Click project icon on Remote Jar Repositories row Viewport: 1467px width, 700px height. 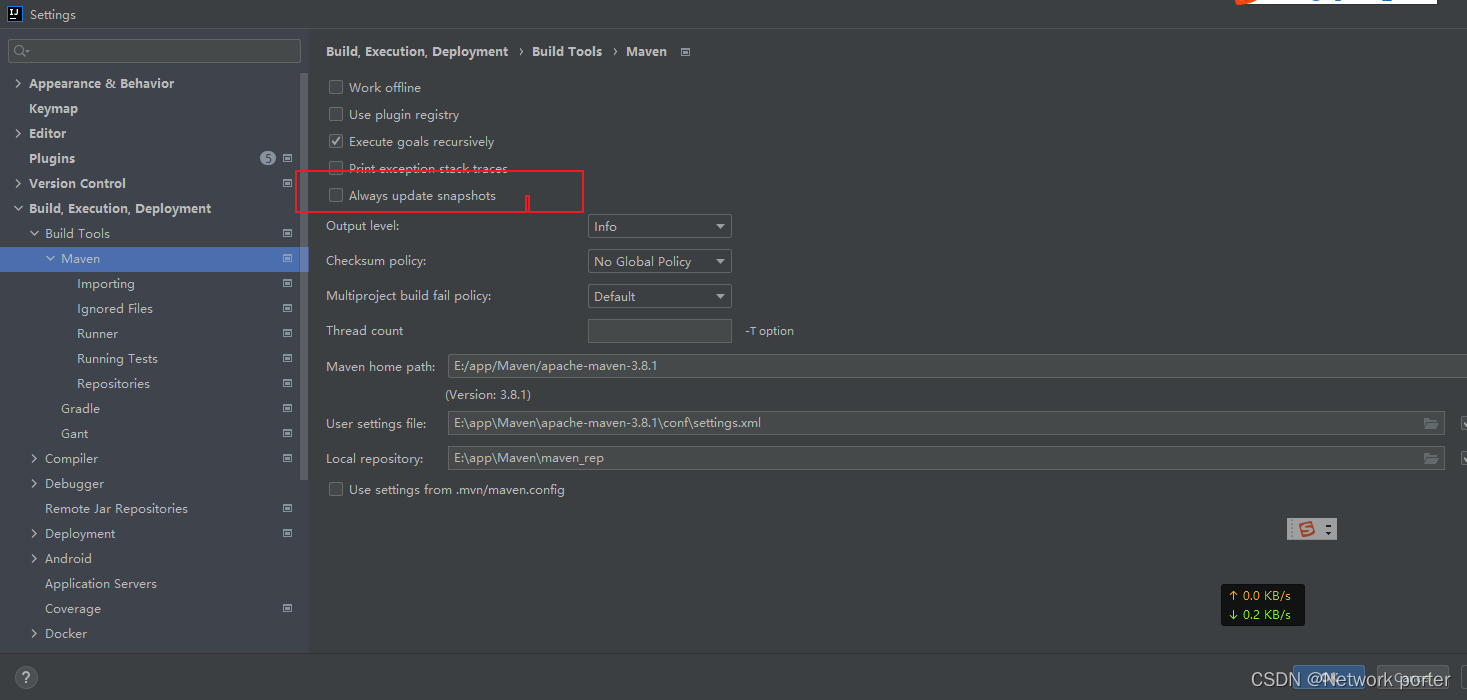pyautogui.click(x=288, y=508)
